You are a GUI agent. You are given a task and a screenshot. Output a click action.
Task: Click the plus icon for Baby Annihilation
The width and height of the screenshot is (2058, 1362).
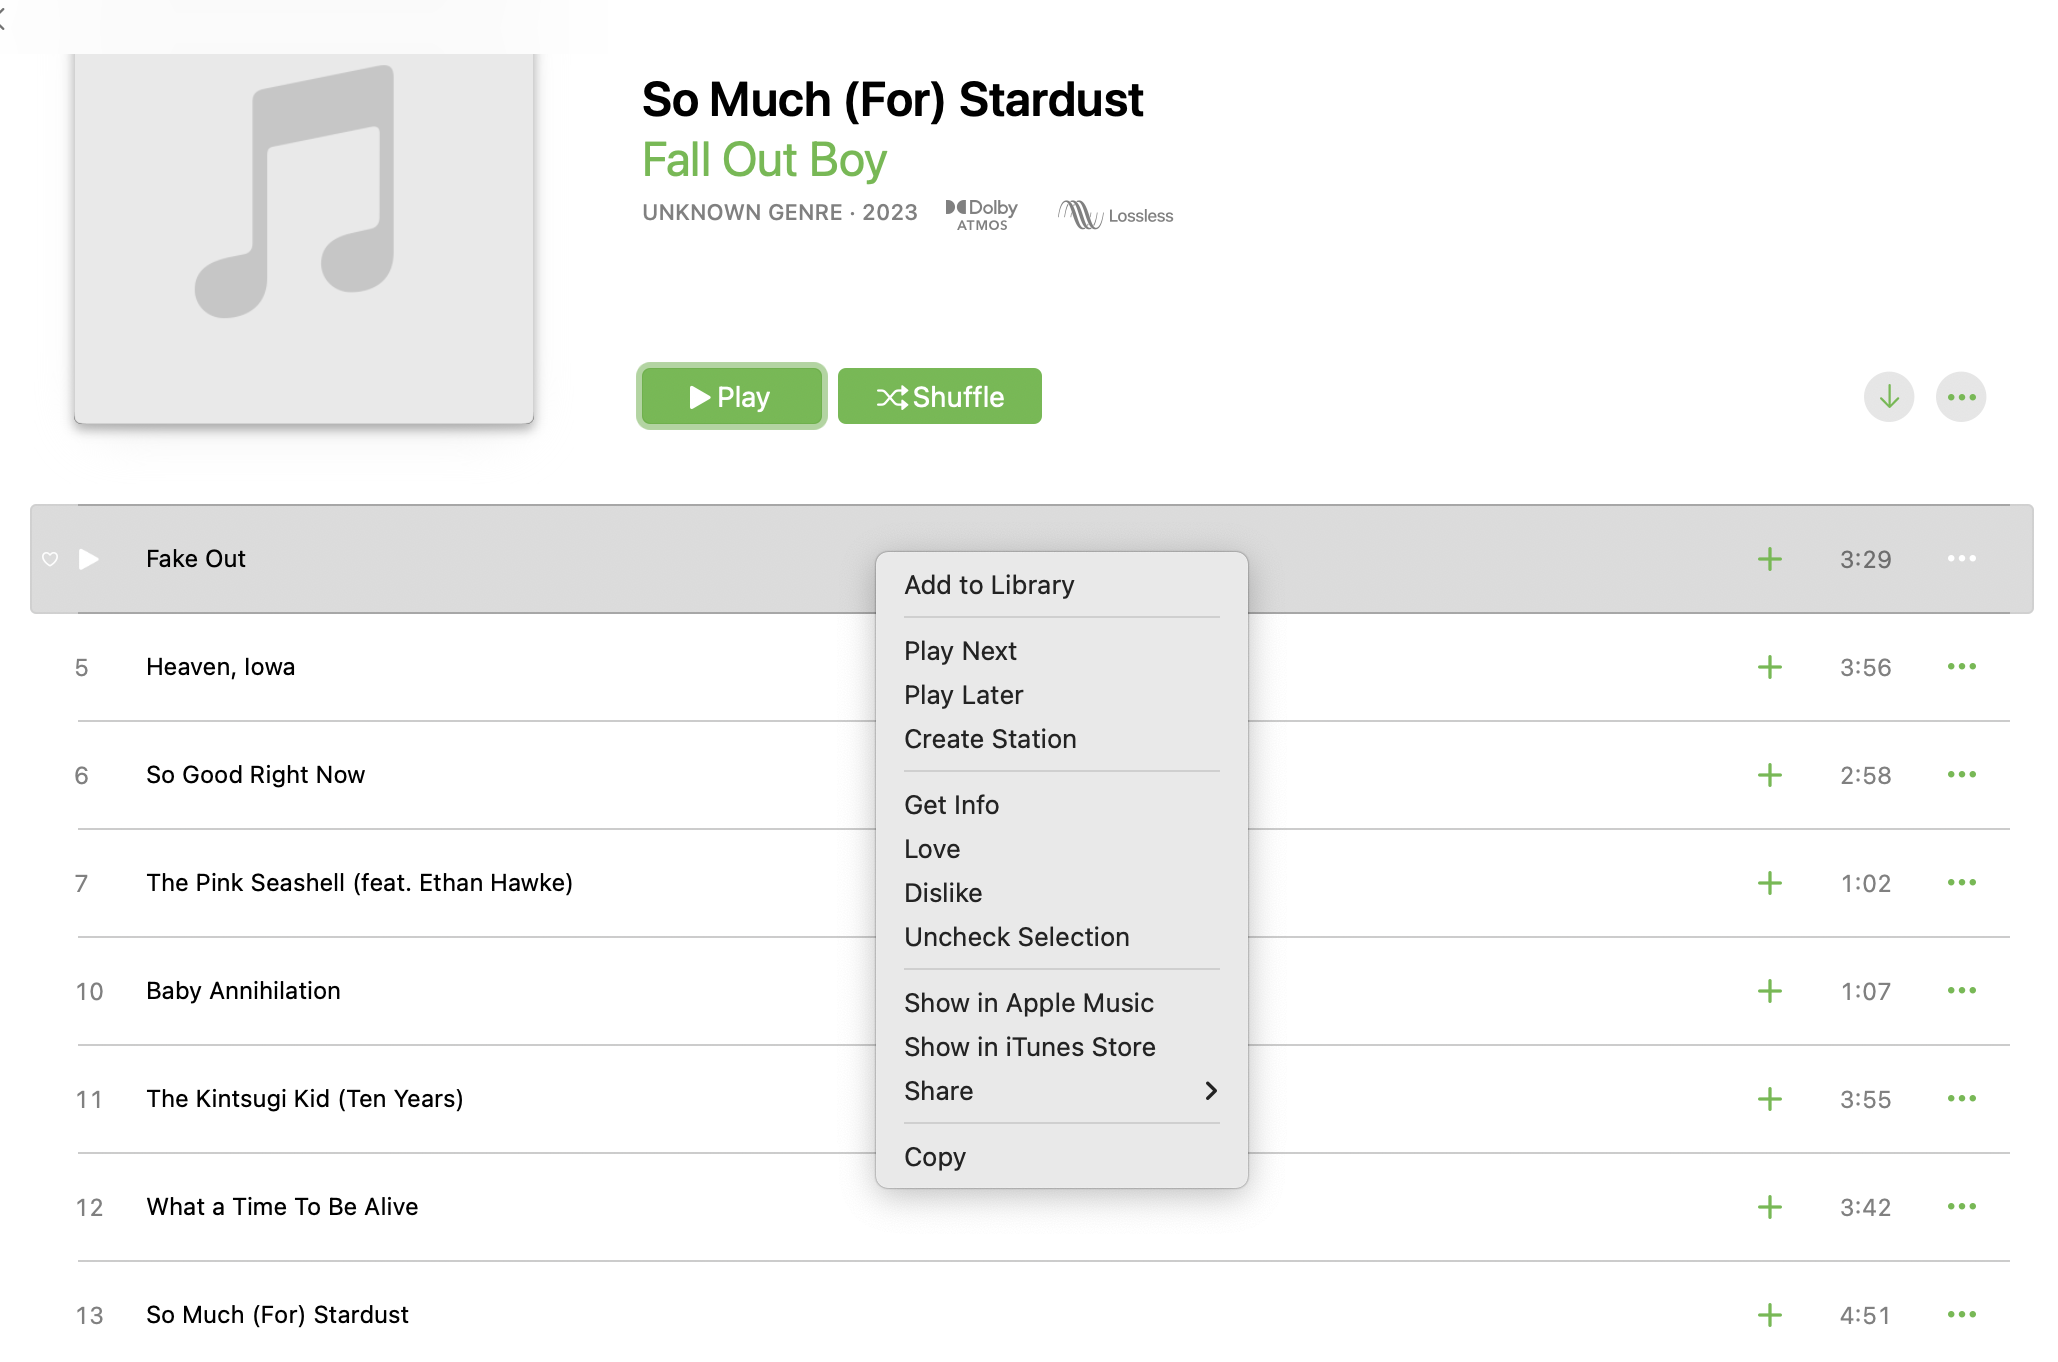[1769, 991]
